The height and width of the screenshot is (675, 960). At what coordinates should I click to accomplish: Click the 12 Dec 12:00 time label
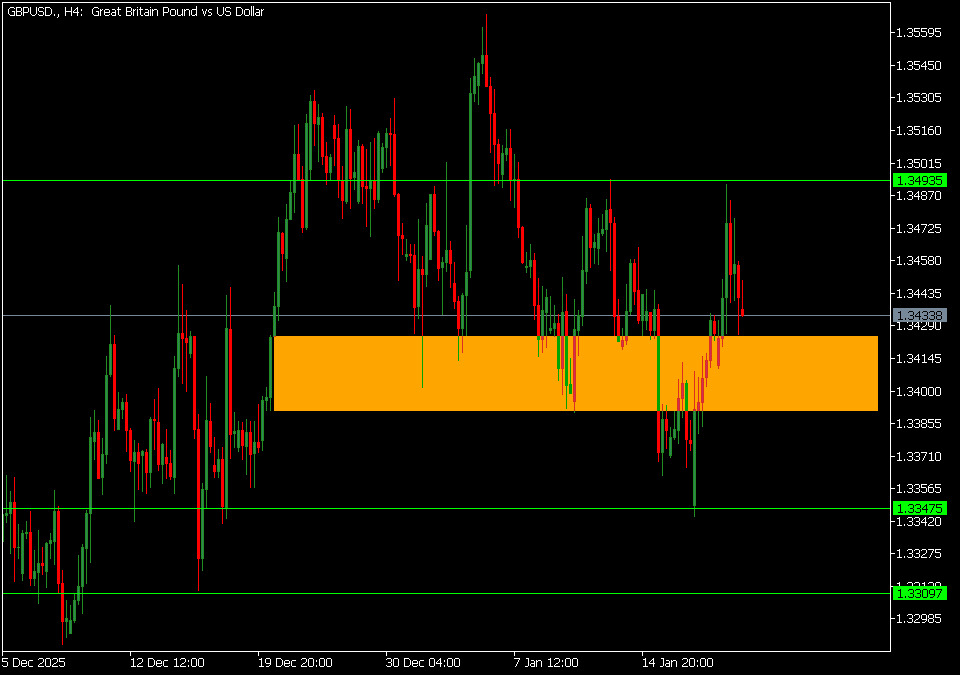(x=167, y=662)
